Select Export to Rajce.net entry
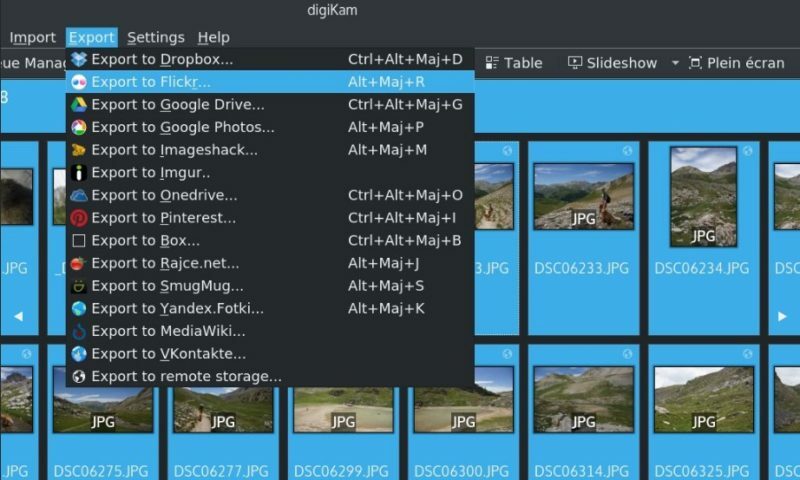This screenshot has width=800, height=480. (x=270, y=263)
